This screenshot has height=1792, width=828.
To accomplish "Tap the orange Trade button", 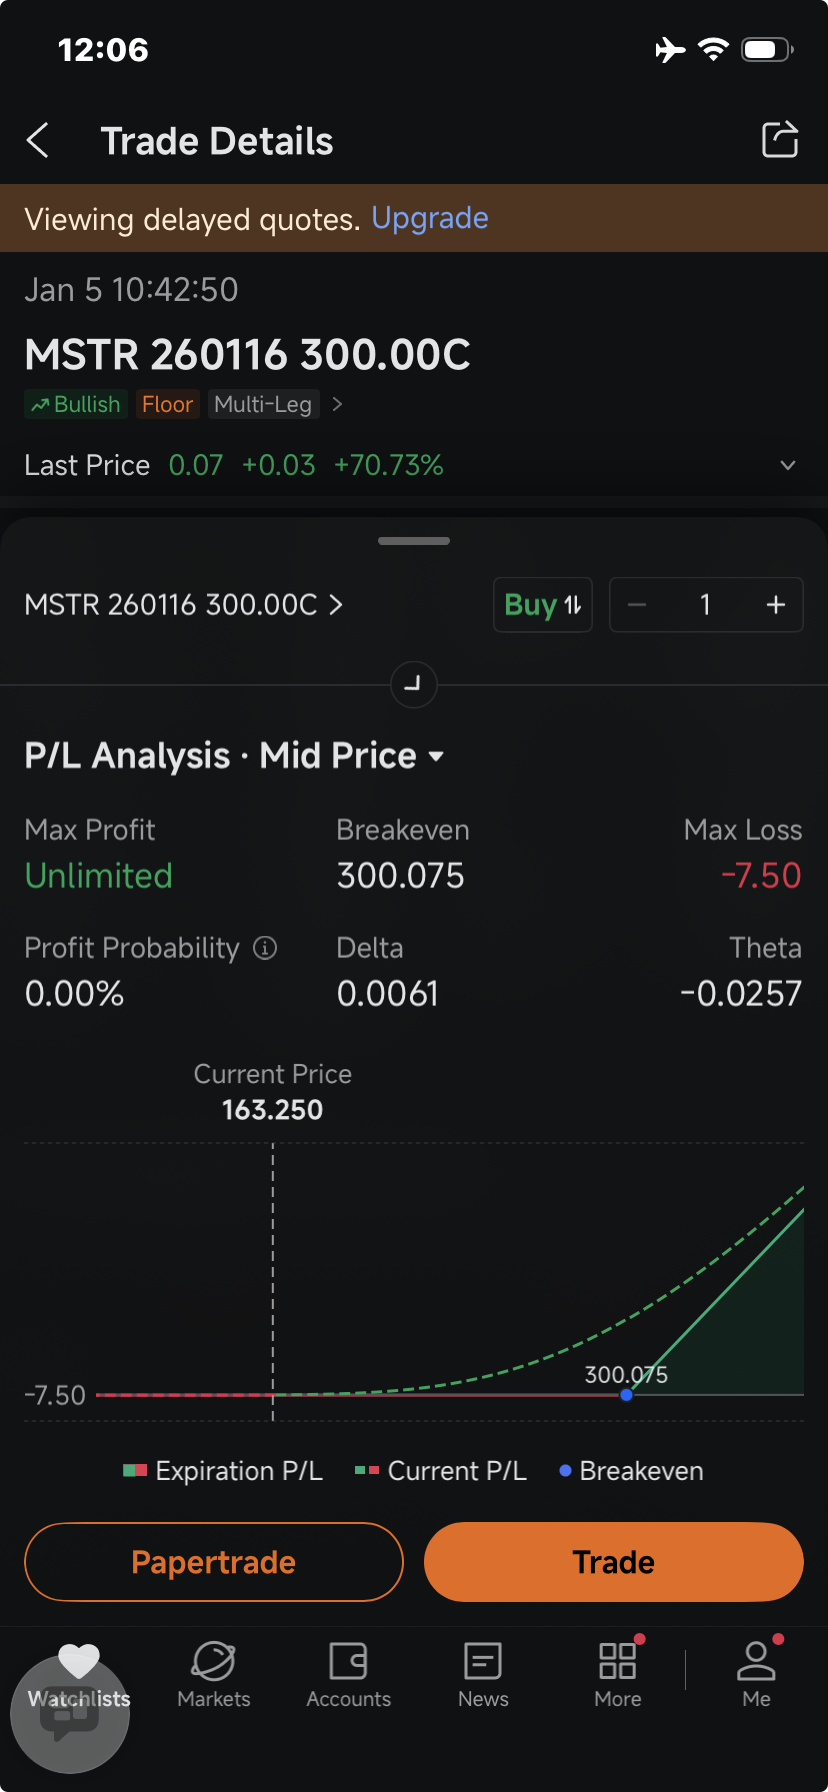I will coord(614,1562).
